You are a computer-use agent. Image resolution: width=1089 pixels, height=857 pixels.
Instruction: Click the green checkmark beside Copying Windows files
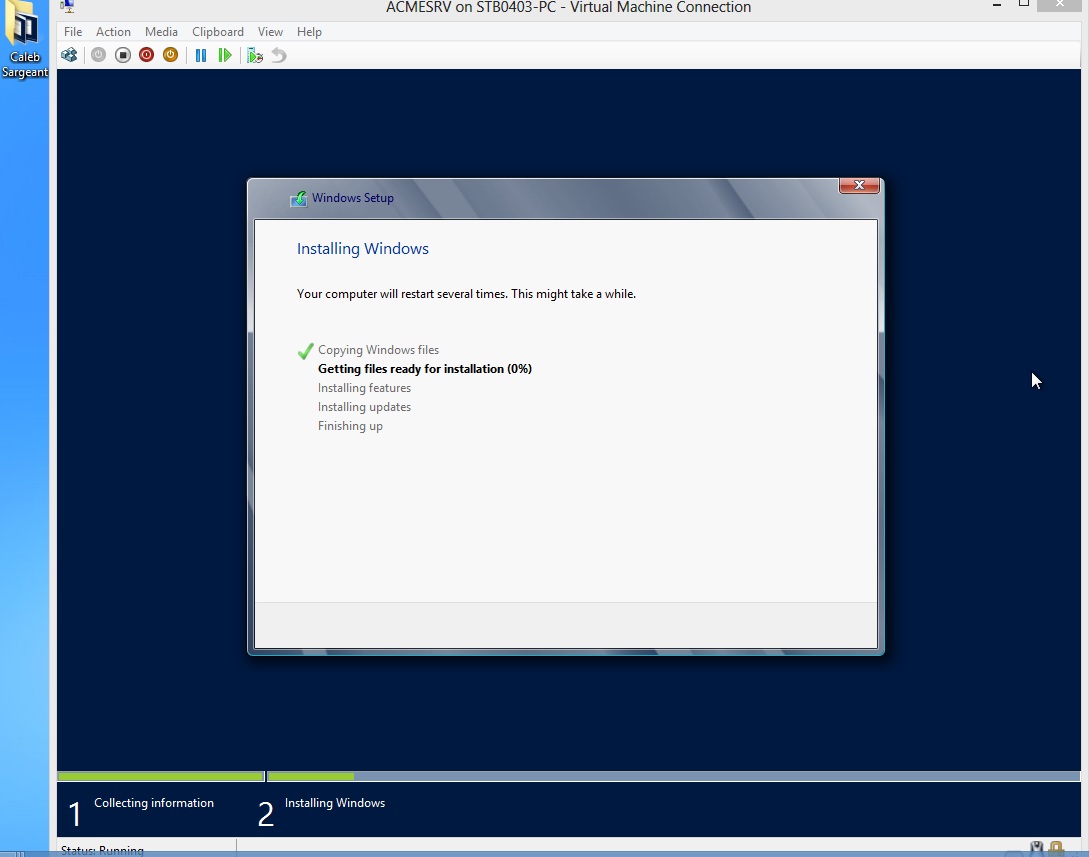pos(306,351)
